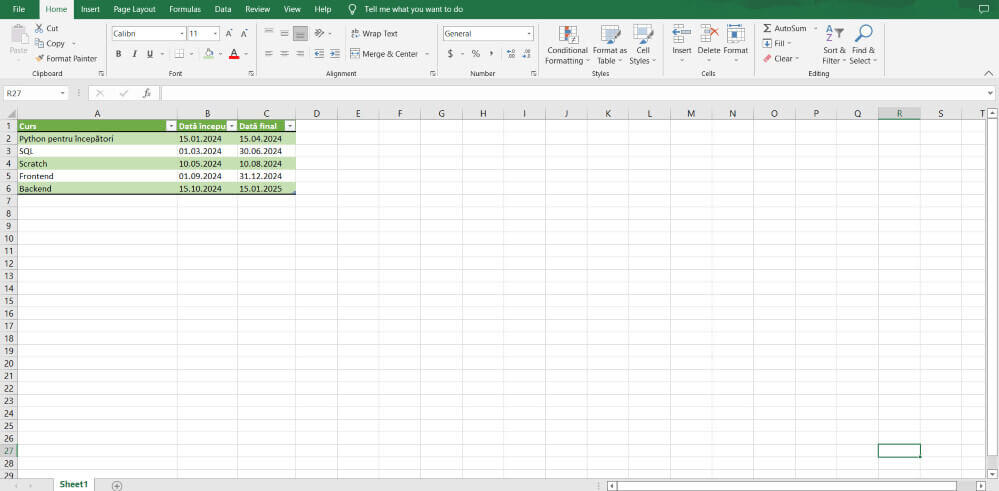The width and height of the screenshot is (999, 491).
Task: Expand the formula bar
Action: pos(989,94)
